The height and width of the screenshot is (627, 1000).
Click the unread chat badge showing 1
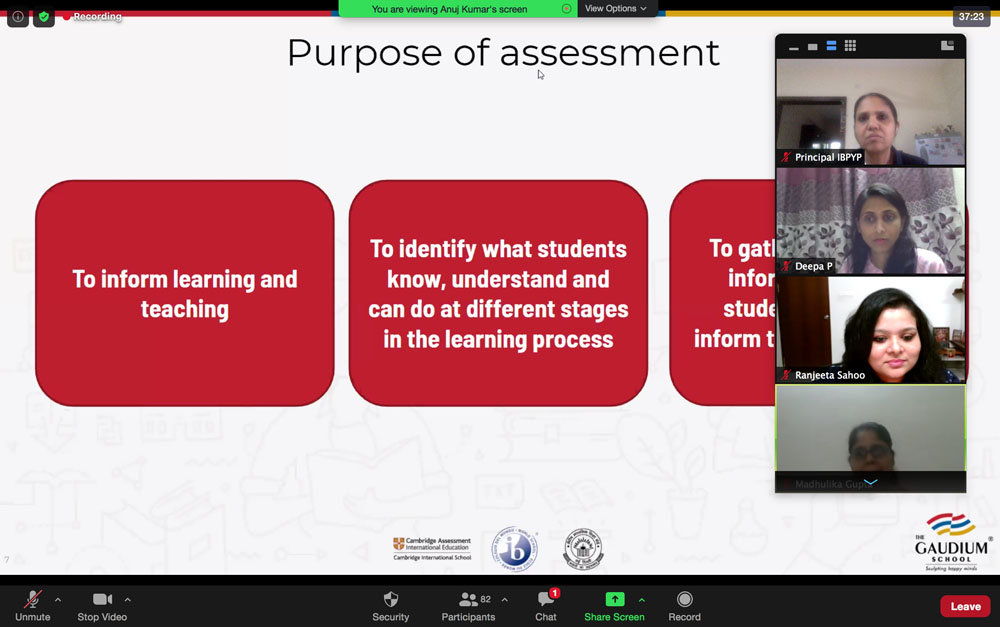click(x=555, y=593)
